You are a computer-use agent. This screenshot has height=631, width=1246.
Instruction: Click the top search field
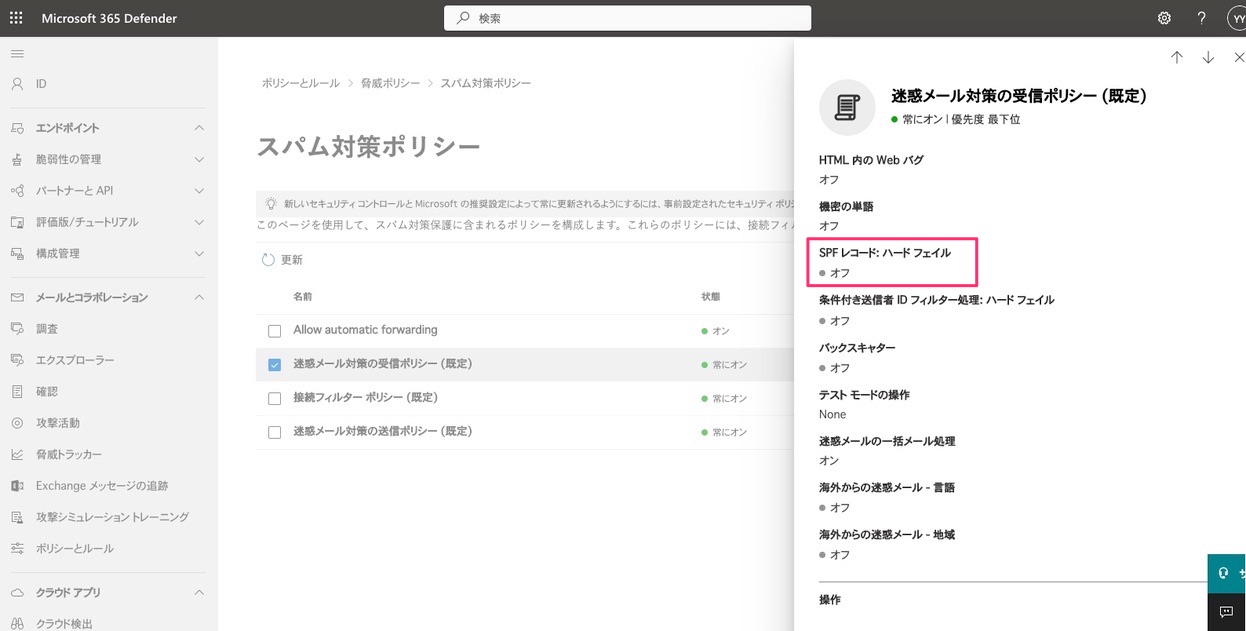click(x=627, y=17)
